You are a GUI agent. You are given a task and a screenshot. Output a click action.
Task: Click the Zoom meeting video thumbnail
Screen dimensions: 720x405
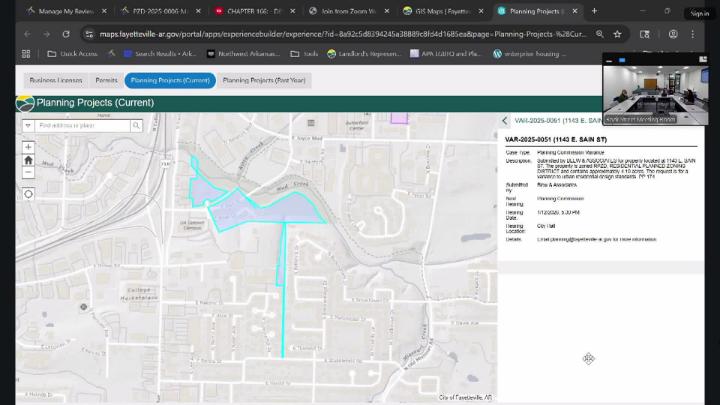click(654, 96)
